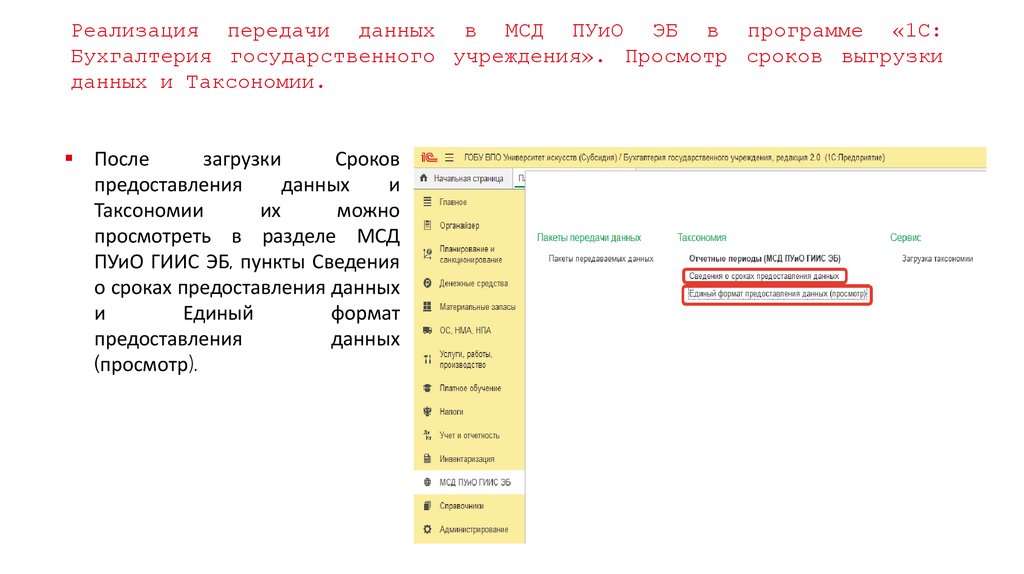The width and height of the screenshot is (1024, 574).
Task: Open Услуги, работы, производство section
Action: pyautogui.click(x=466, y=359)
